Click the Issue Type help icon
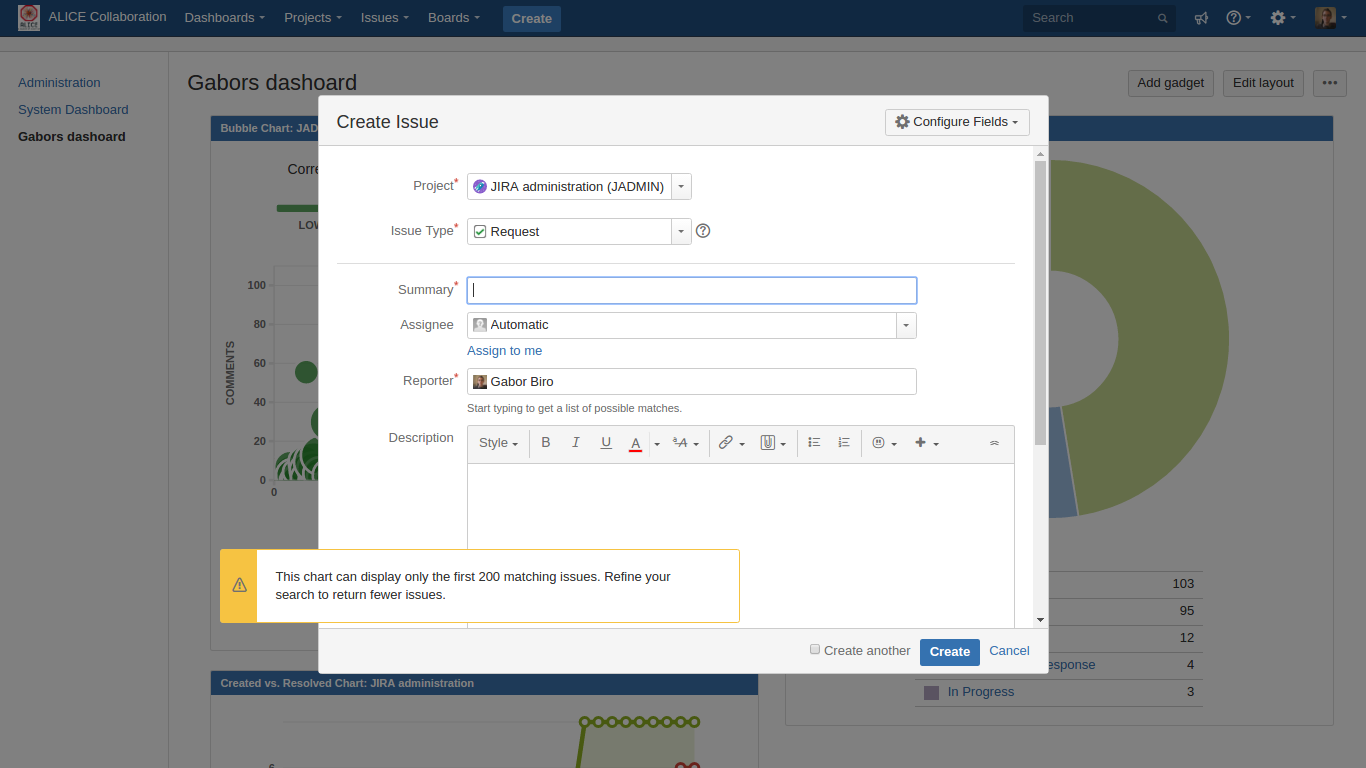Image resolution: width=1366 pixels, height=768 pixels. [x=703, y=231]
